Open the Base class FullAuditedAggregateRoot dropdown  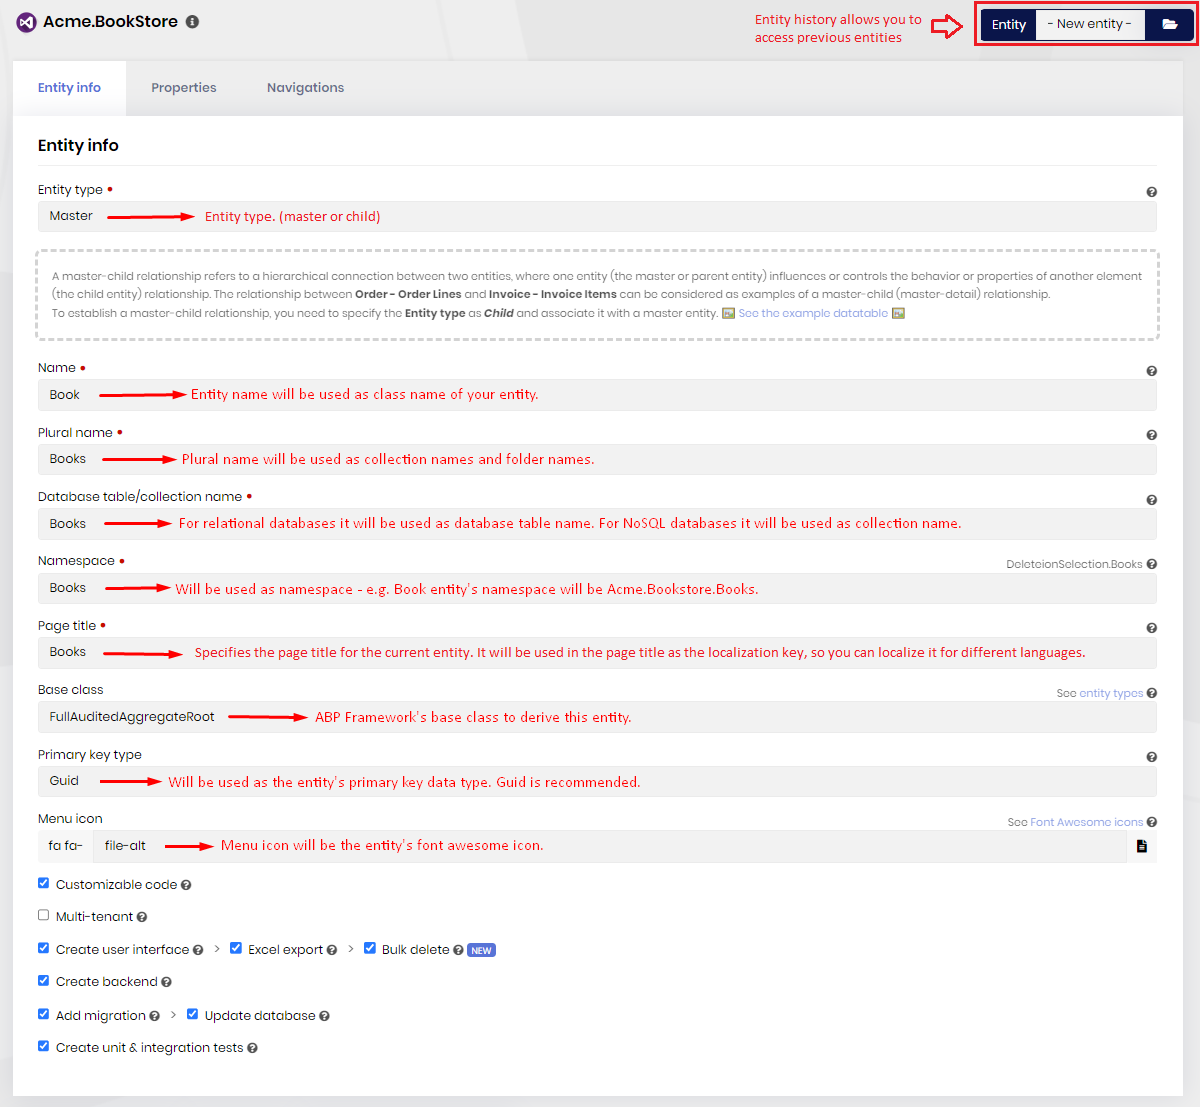click(x=597, y=717)
